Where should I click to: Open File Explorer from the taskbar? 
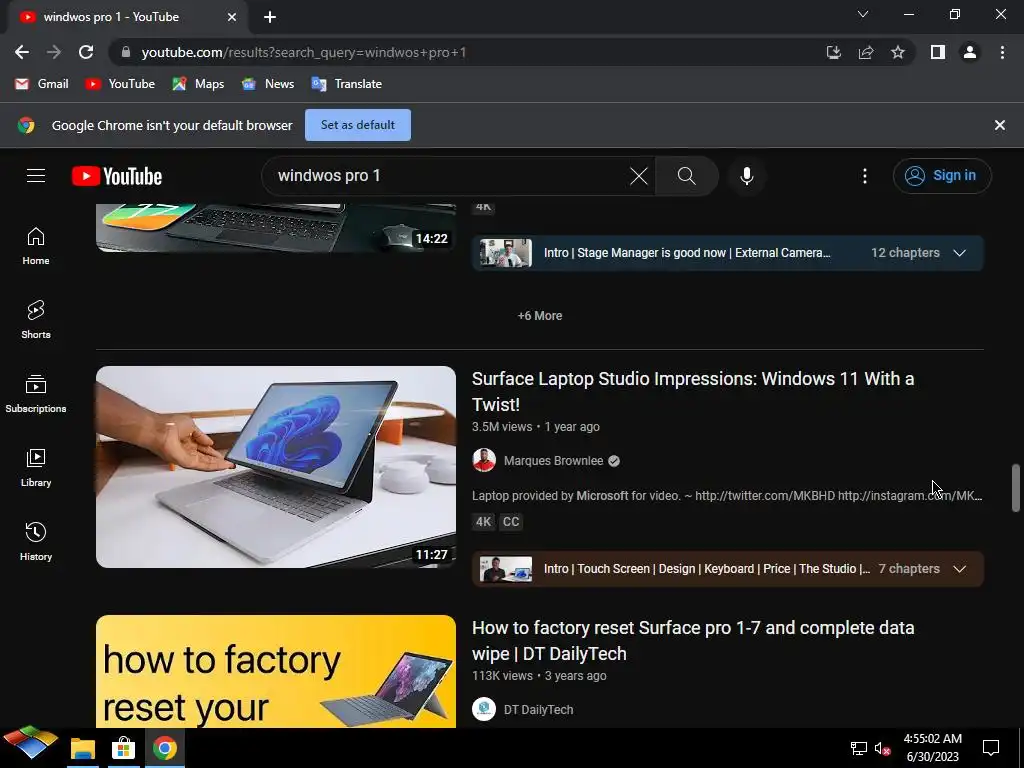click(83, 748)
